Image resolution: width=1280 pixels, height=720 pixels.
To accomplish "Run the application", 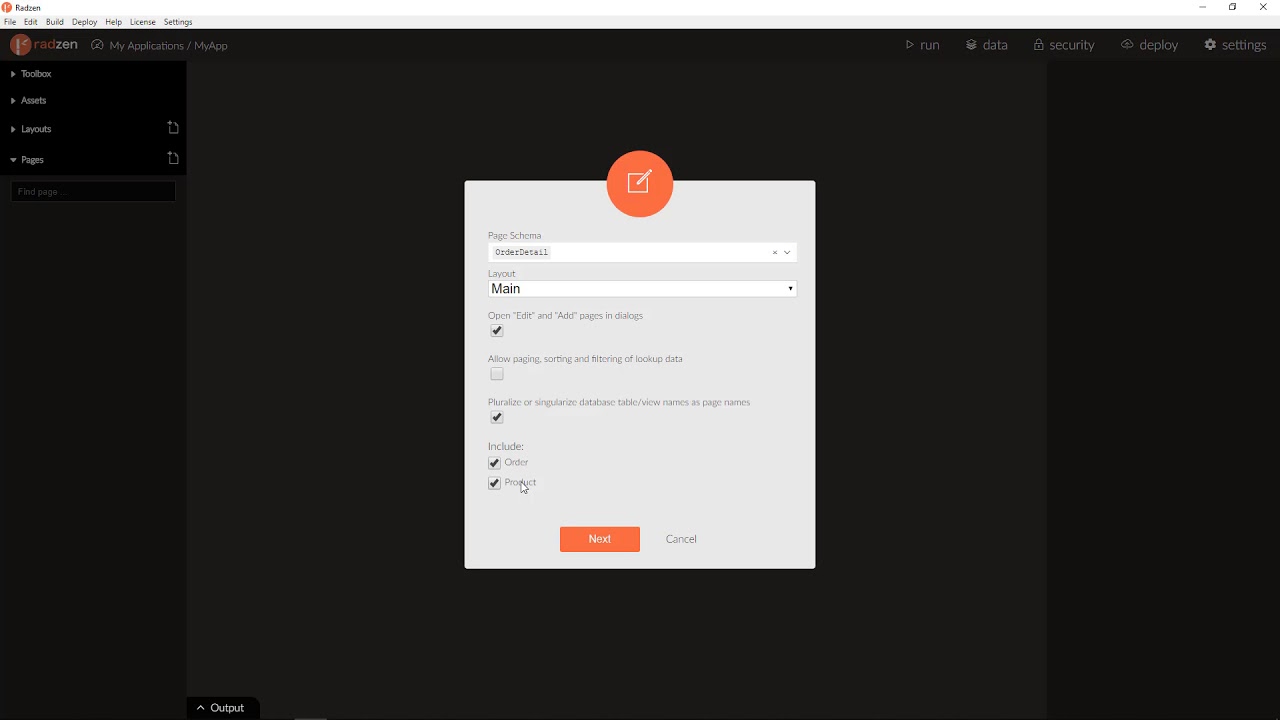I will tap(922, 45).
